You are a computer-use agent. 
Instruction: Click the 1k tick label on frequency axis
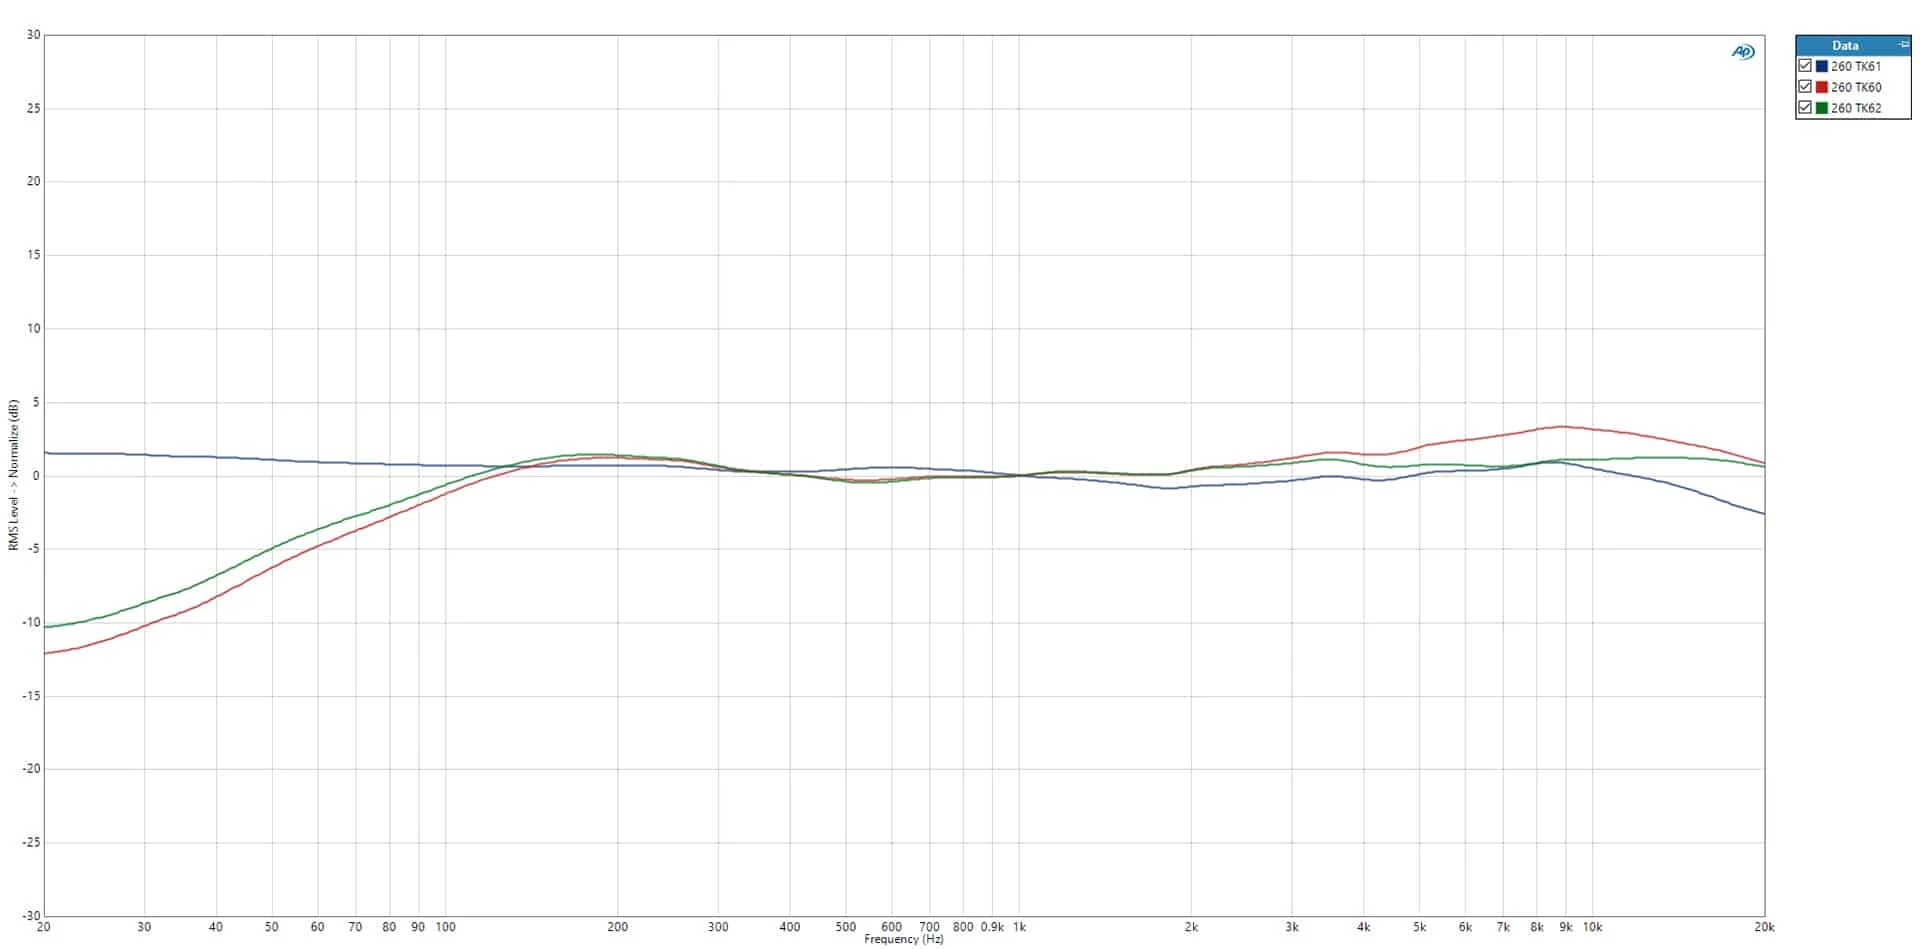(x=1019, y=927)
